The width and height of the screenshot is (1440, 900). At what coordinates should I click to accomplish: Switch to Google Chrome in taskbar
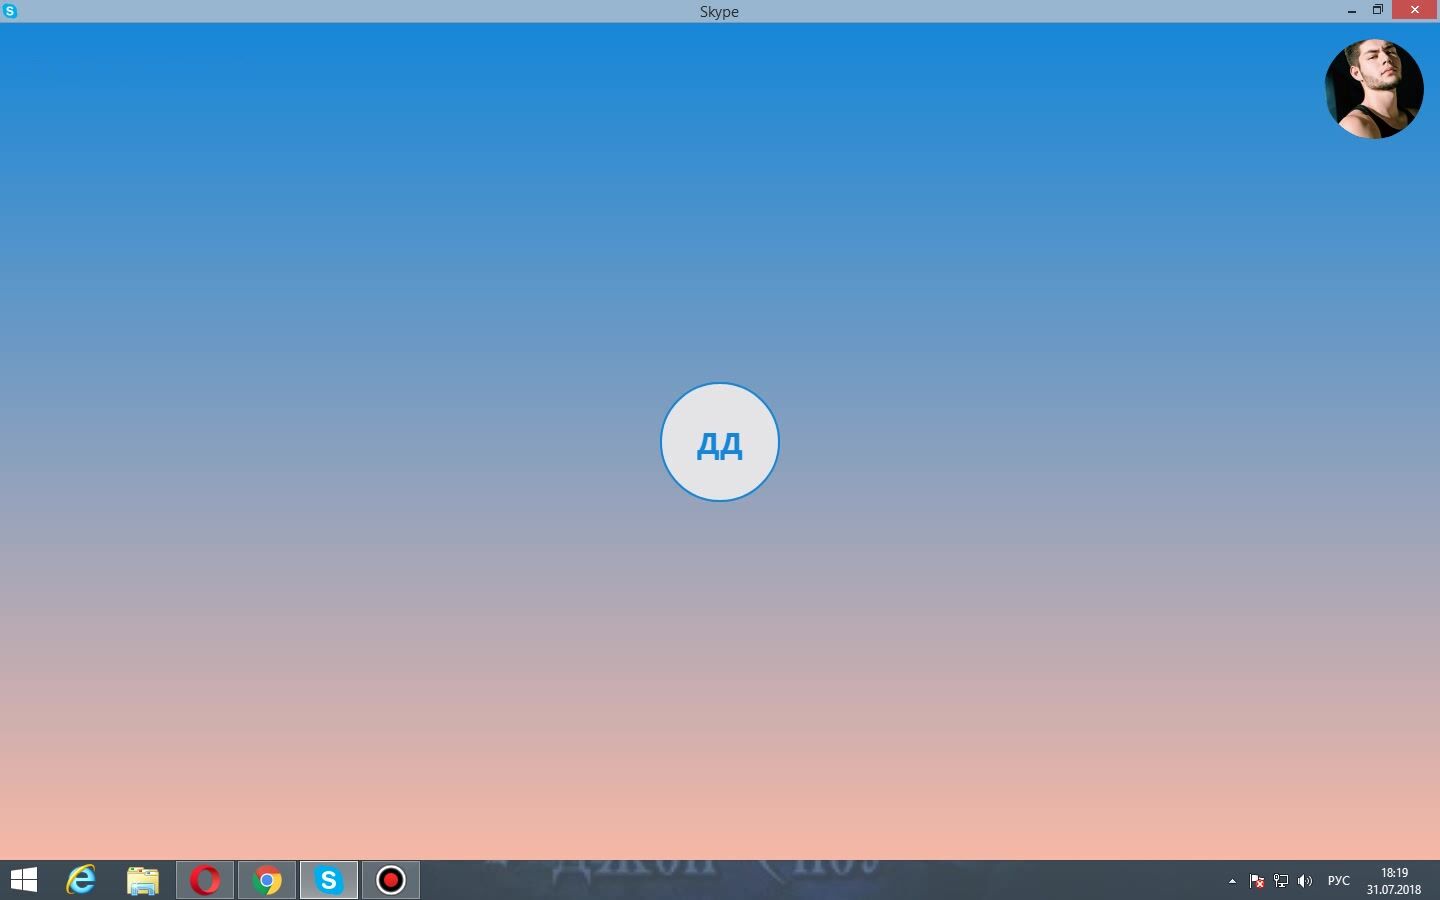[x=267, y=880]
